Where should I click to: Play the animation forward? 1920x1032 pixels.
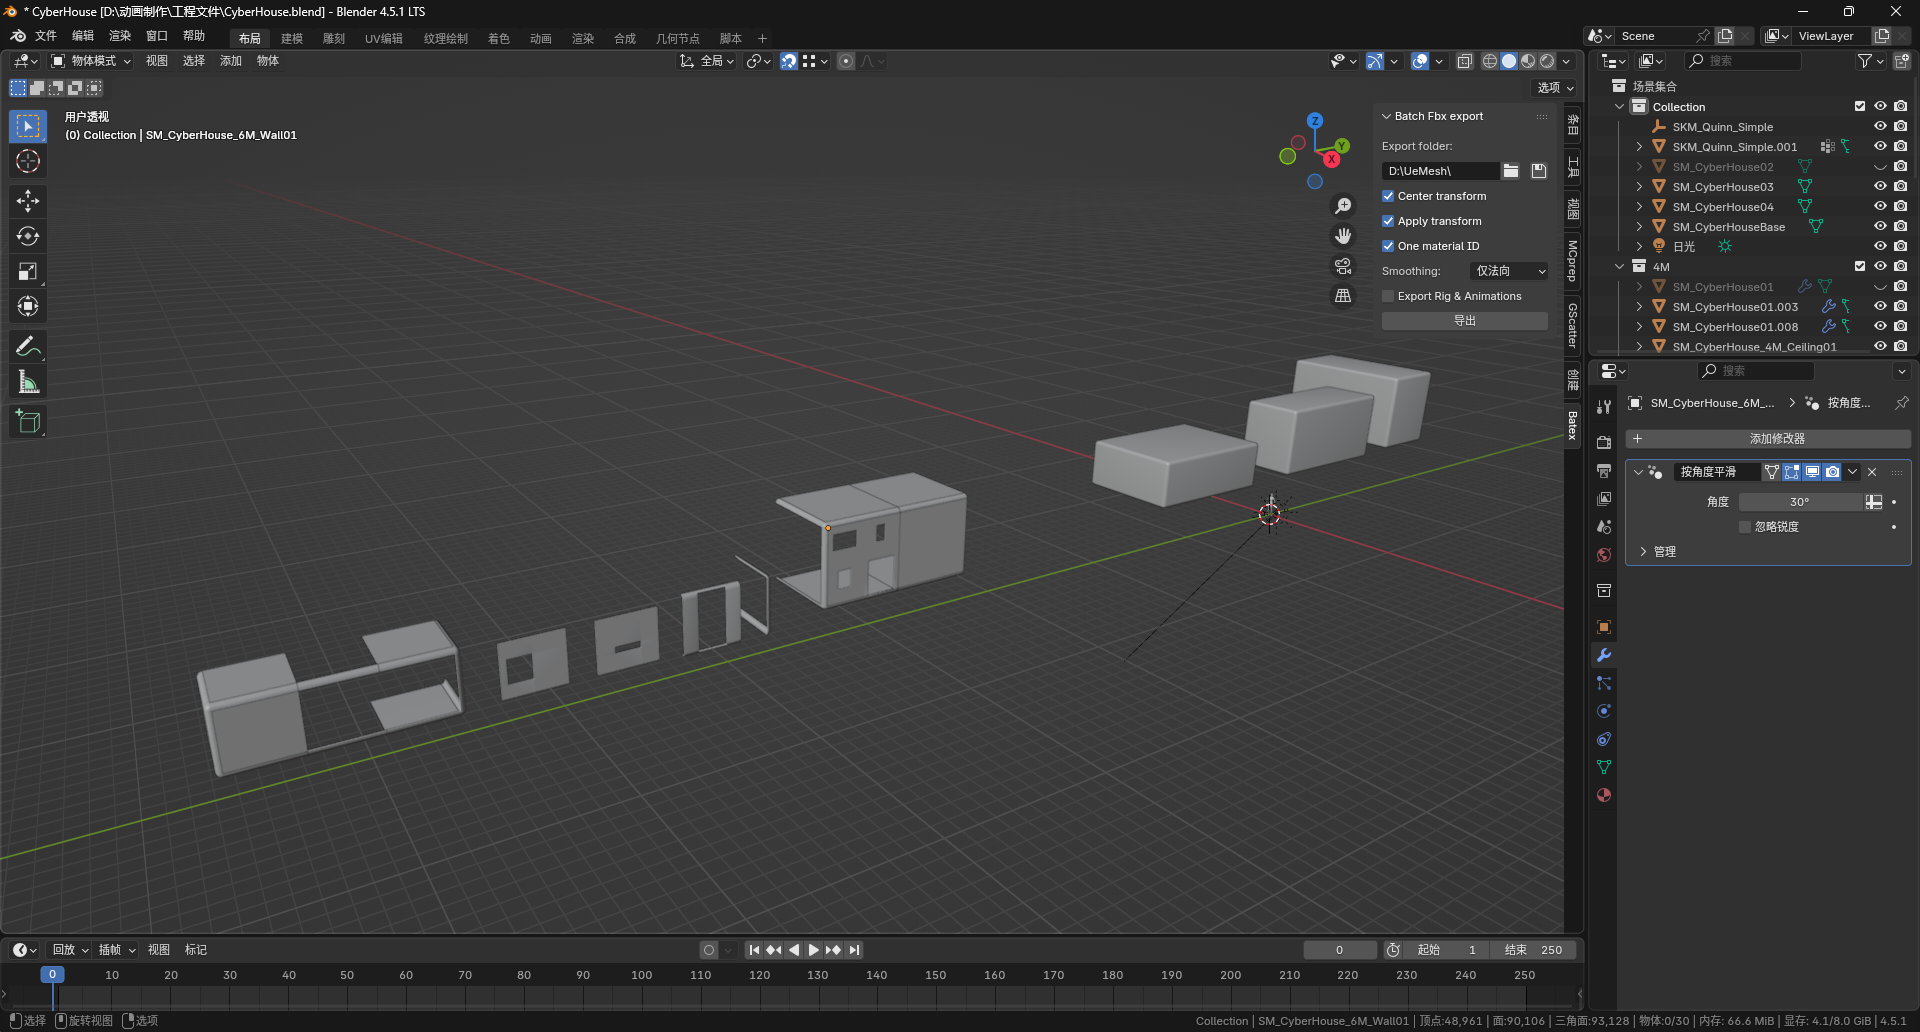[813, 950]
